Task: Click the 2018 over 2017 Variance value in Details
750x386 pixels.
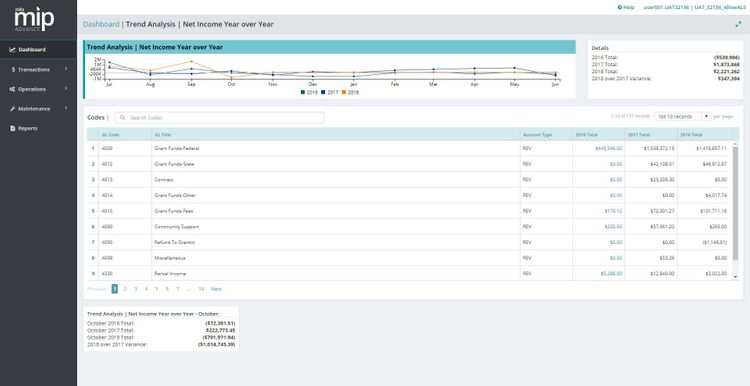Action: [728, 78]
